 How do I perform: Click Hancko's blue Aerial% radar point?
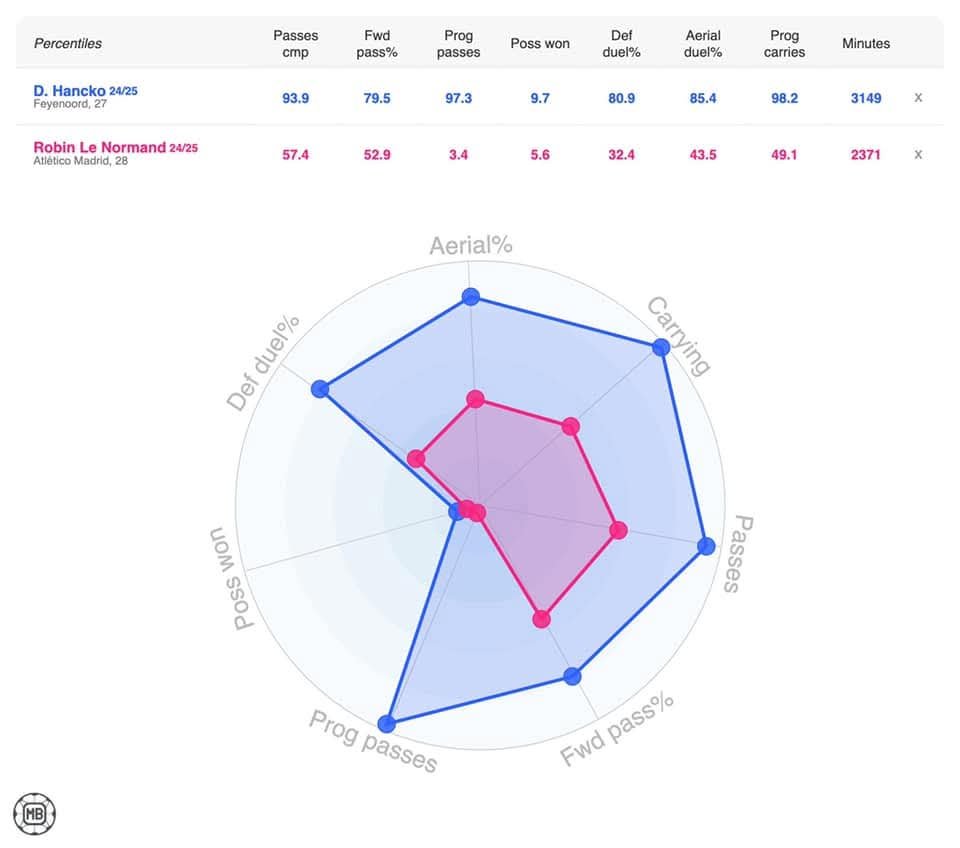470,296
